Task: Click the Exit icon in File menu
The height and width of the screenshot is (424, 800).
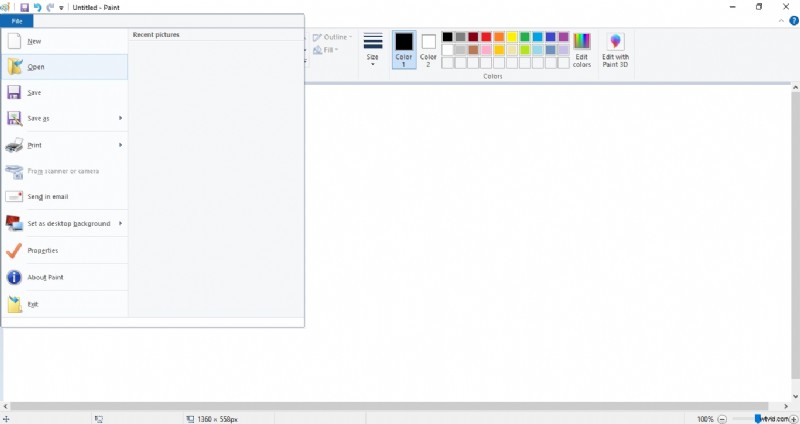Action: click(14, 304)
